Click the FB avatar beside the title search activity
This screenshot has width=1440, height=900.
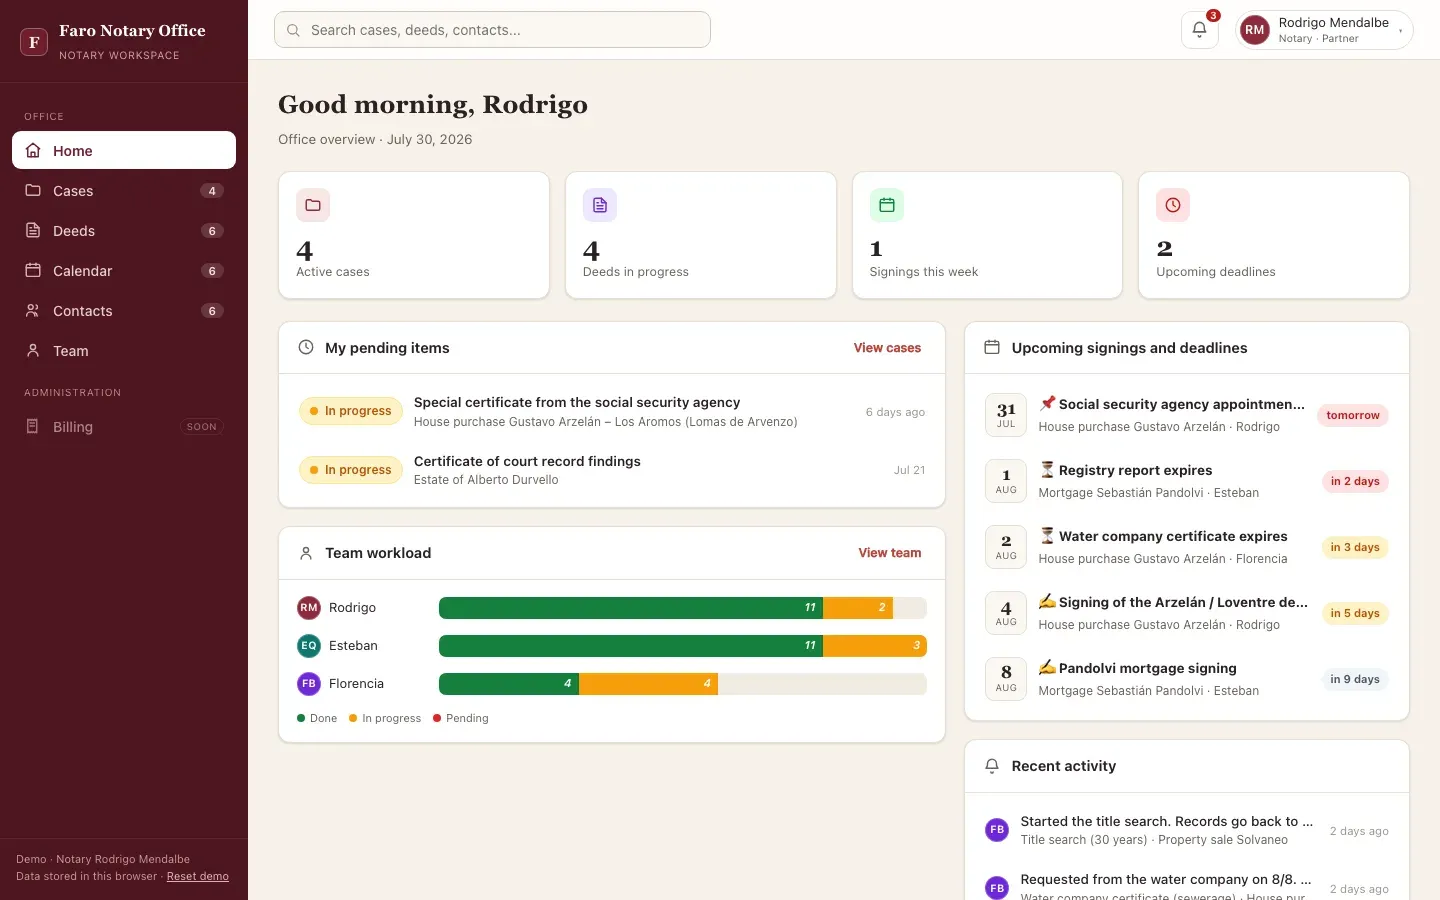(997, 830)
